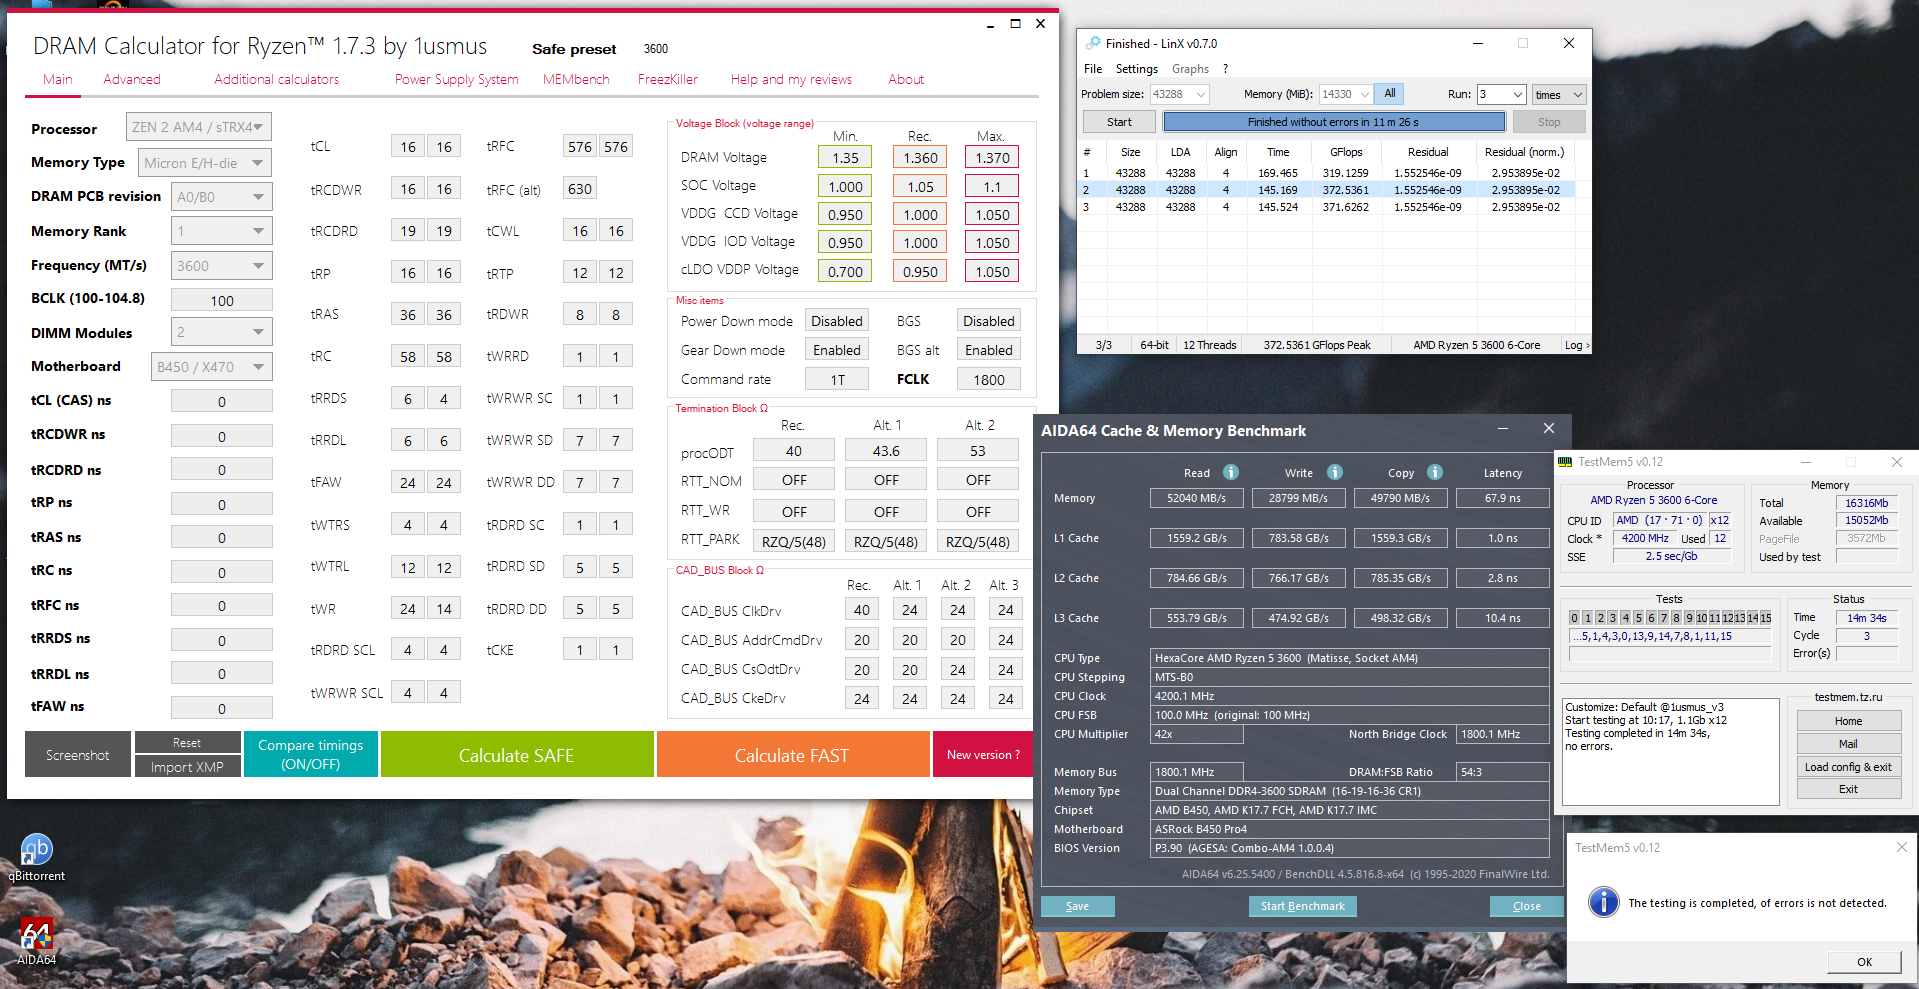The height and width of the screenshot is (989, 1919).
Task: Open the LinX times unit dropdown
Action: tap(1559, 95)
